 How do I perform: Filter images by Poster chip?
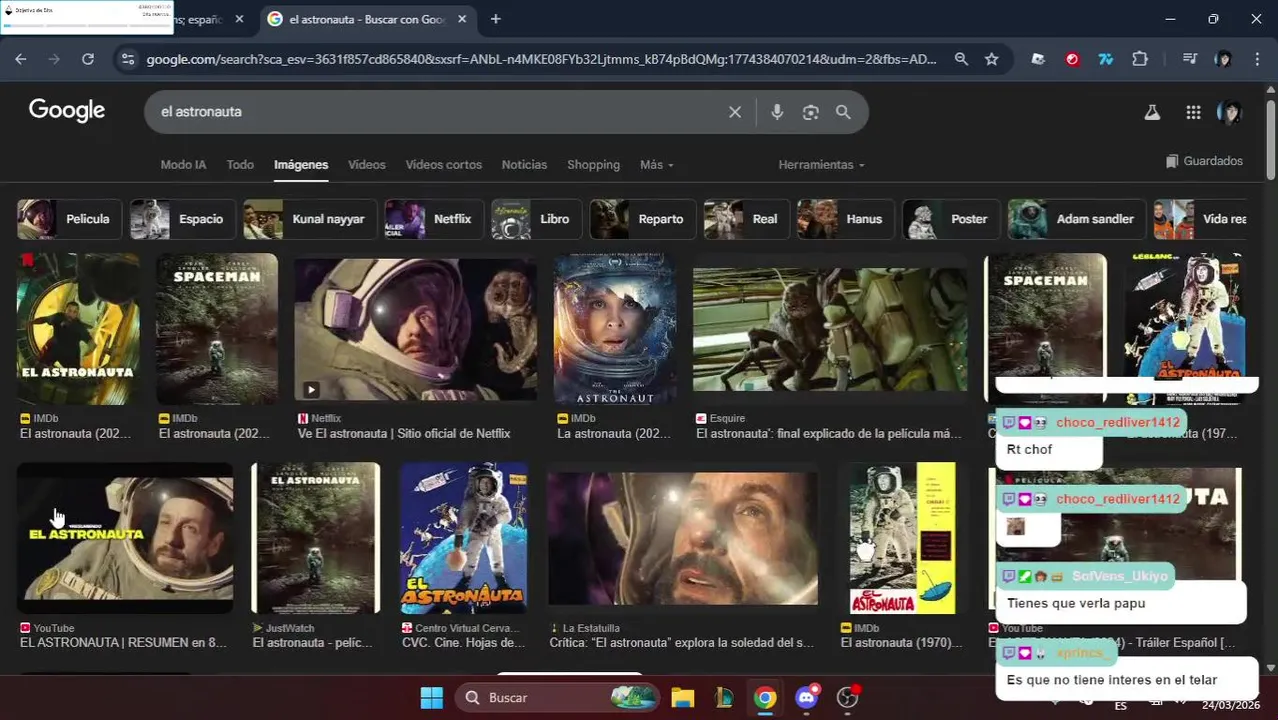coord(951,219)
